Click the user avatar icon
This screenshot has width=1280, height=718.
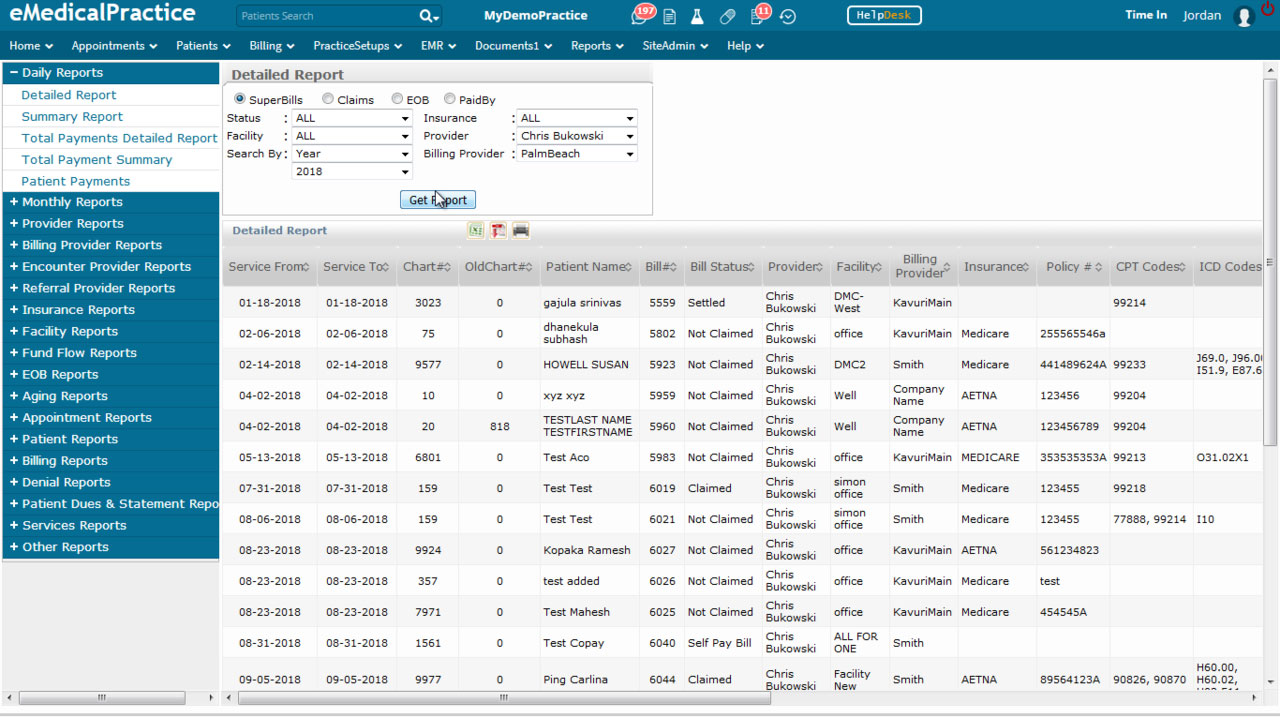click(1244, 16)
